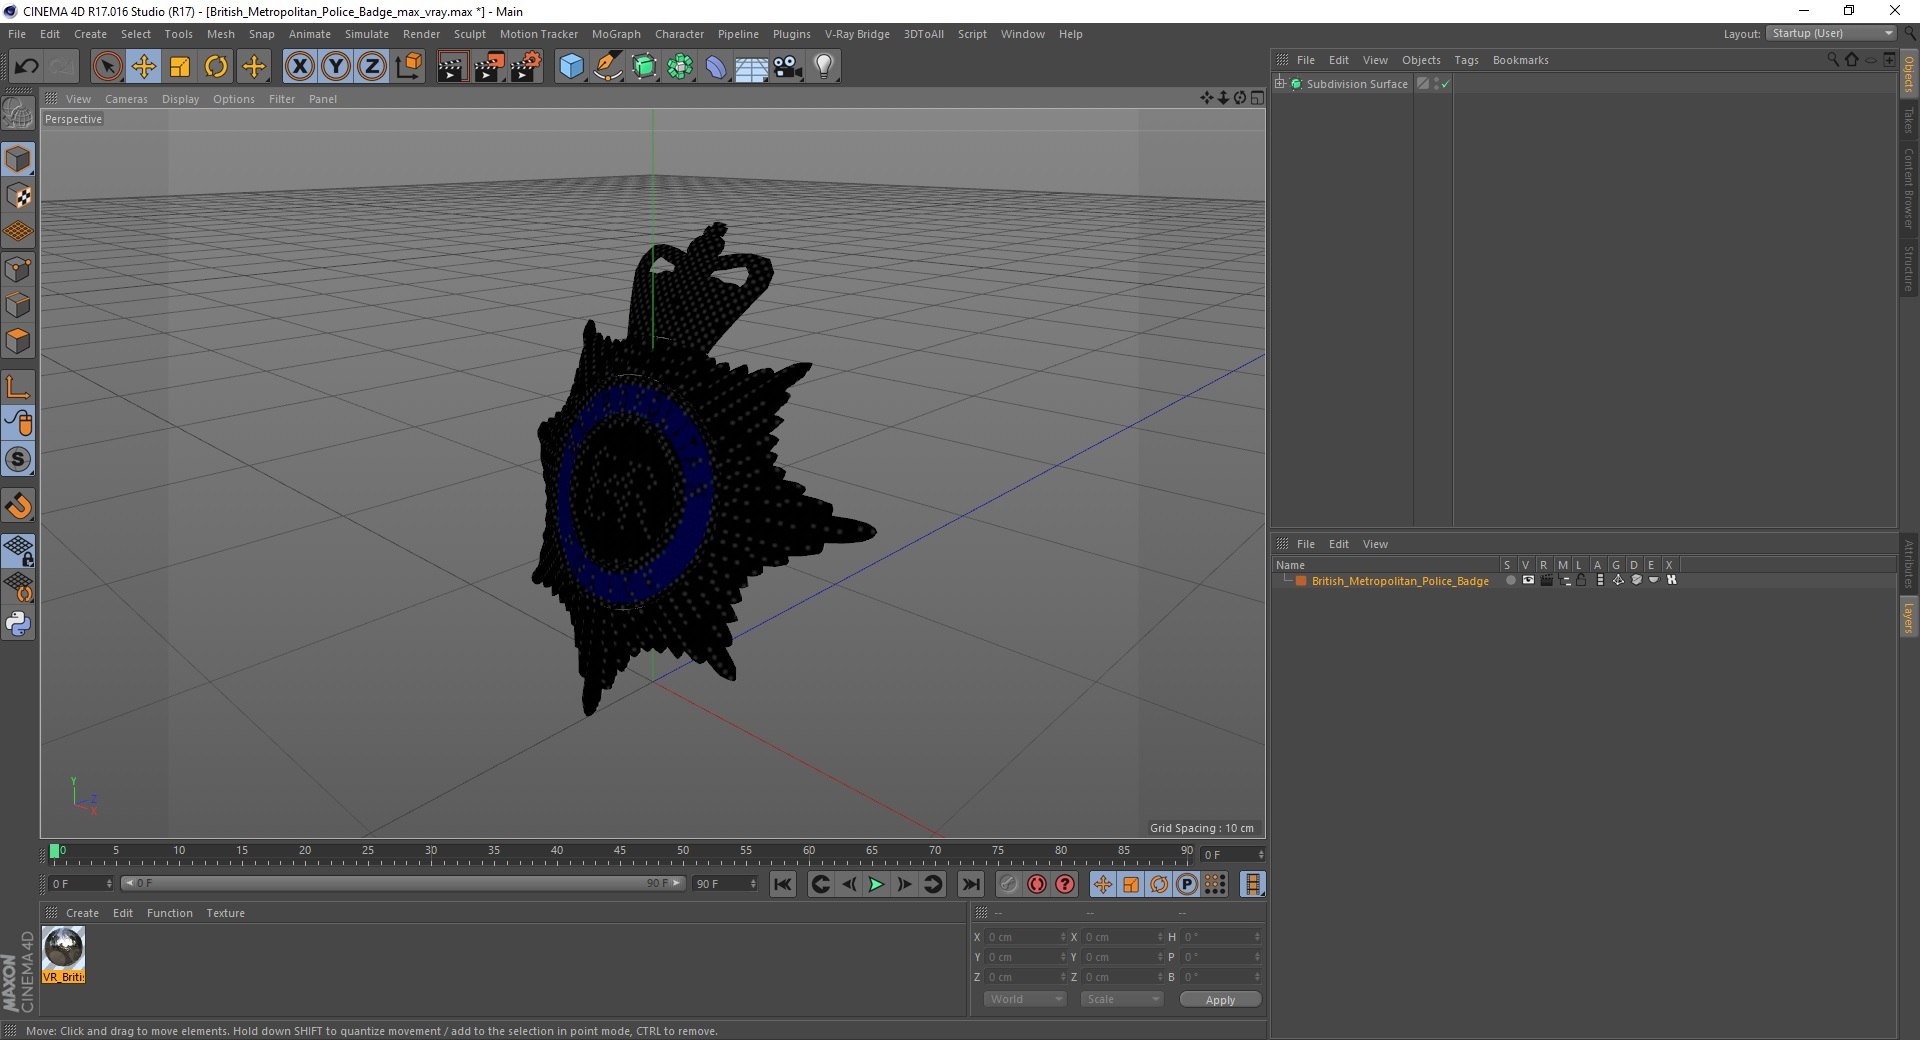Open the V-Ray Bridge menu

[x=857, y=34]
